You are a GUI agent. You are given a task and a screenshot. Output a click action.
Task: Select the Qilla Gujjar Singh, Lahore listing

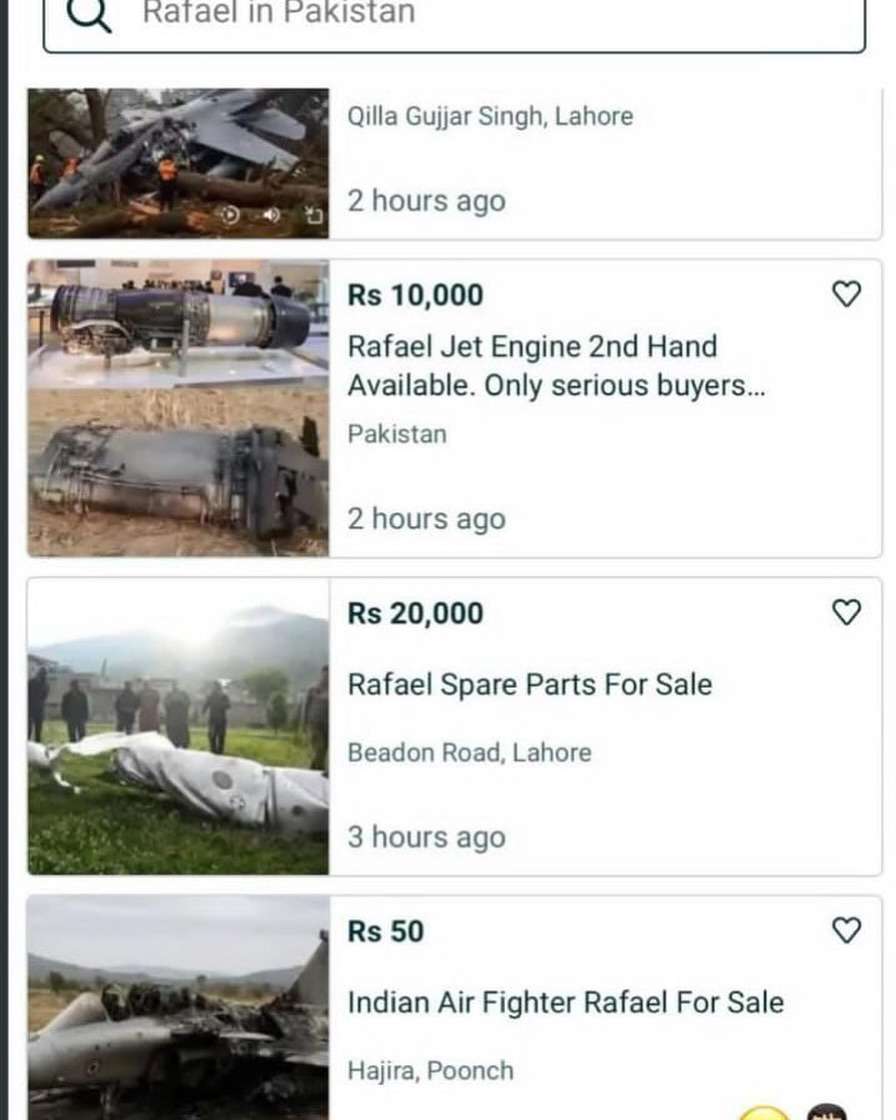(x=490, y=116)
